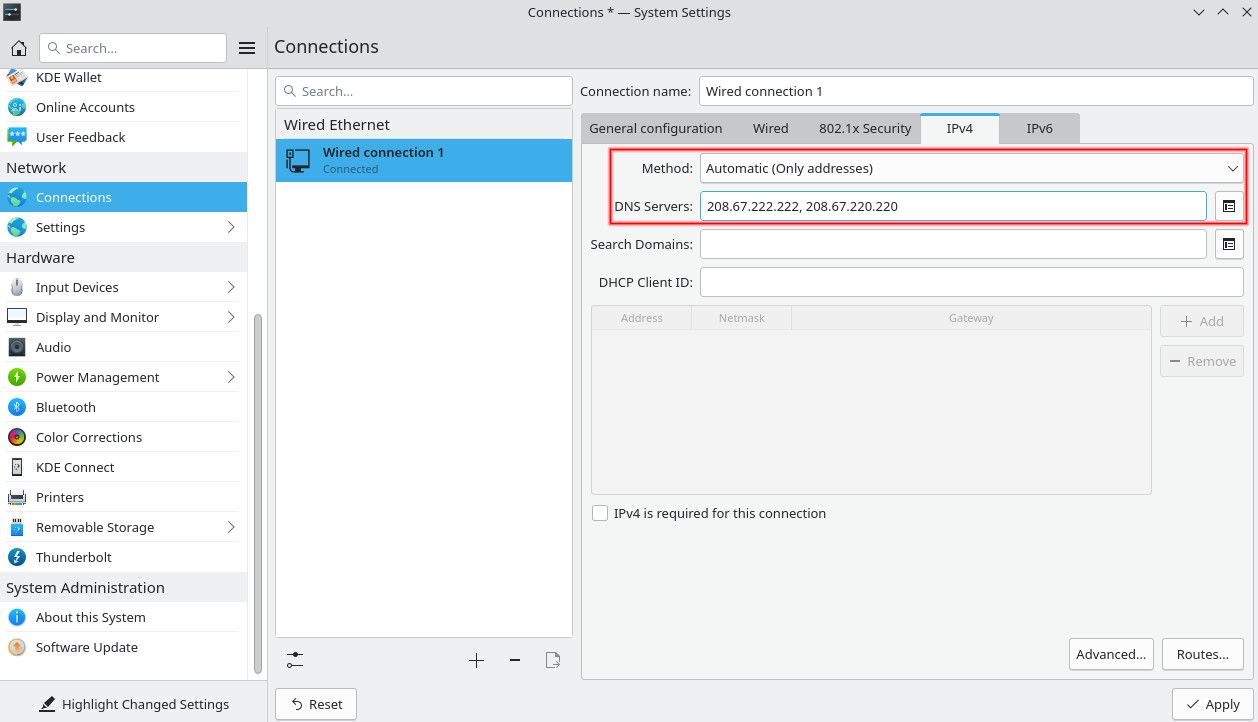The image size is (1258, 722).
Task: Click the home icon in sidebar header
Action: tap(19, 48)
